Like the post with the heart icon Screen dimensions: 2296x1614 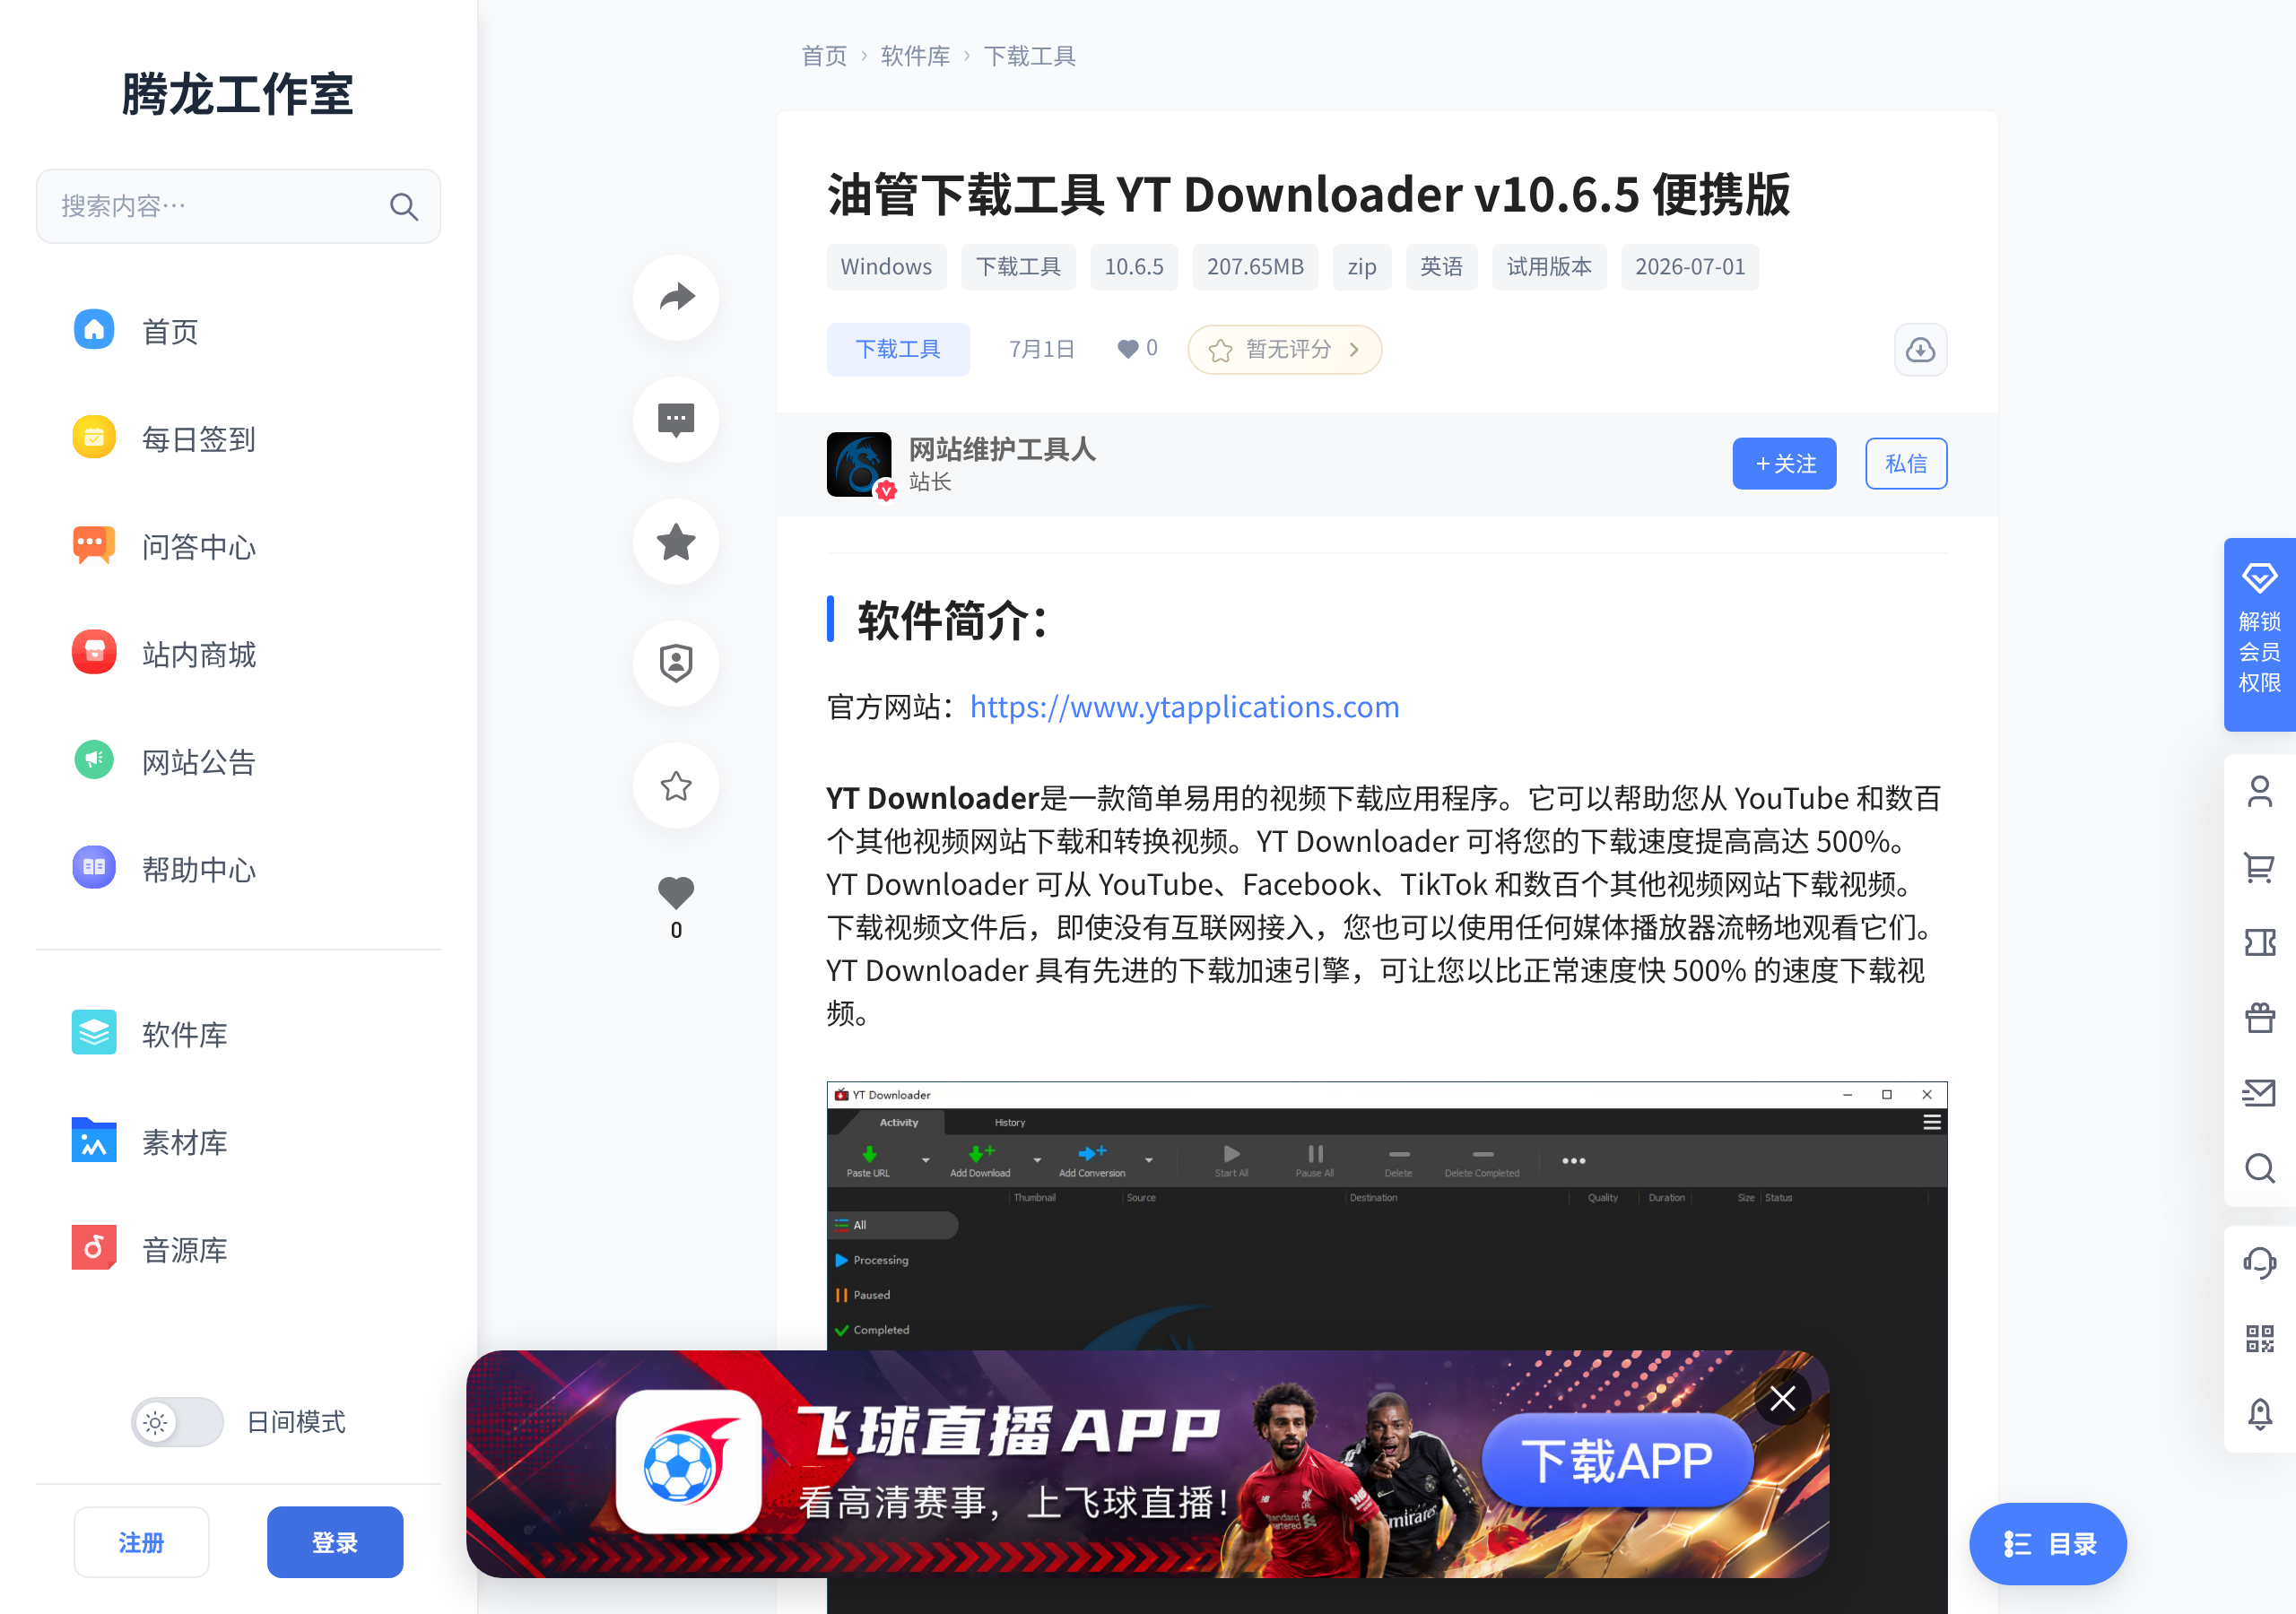click(x=676, y=892)
